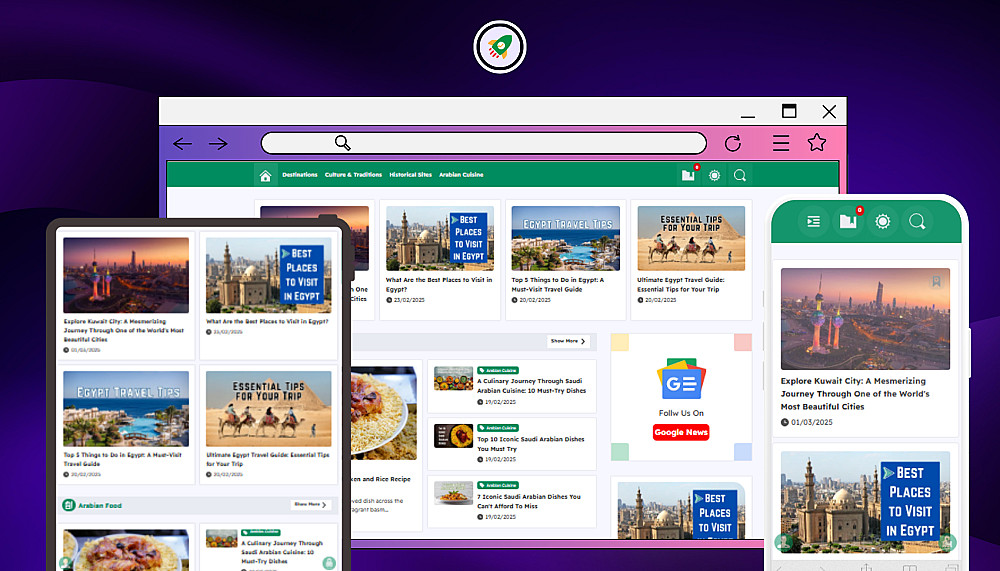Click Show More beside Arabian Food on tablet

(311, 505)
